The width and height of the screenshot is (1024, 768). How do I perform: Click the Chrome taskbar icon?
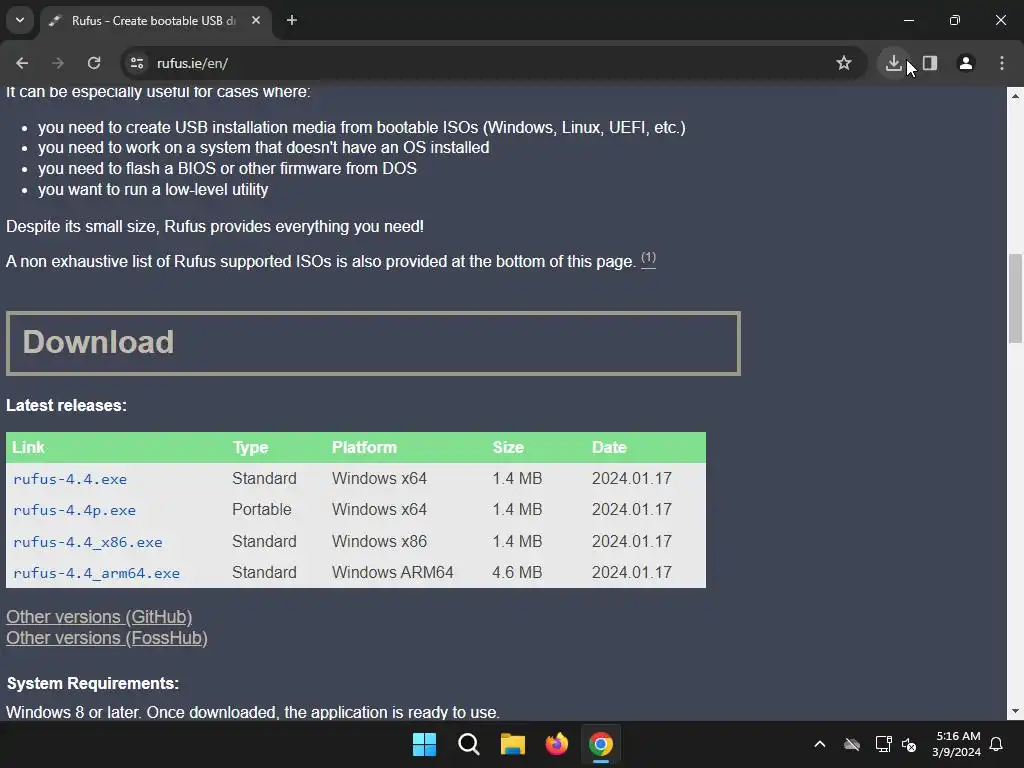601,744
